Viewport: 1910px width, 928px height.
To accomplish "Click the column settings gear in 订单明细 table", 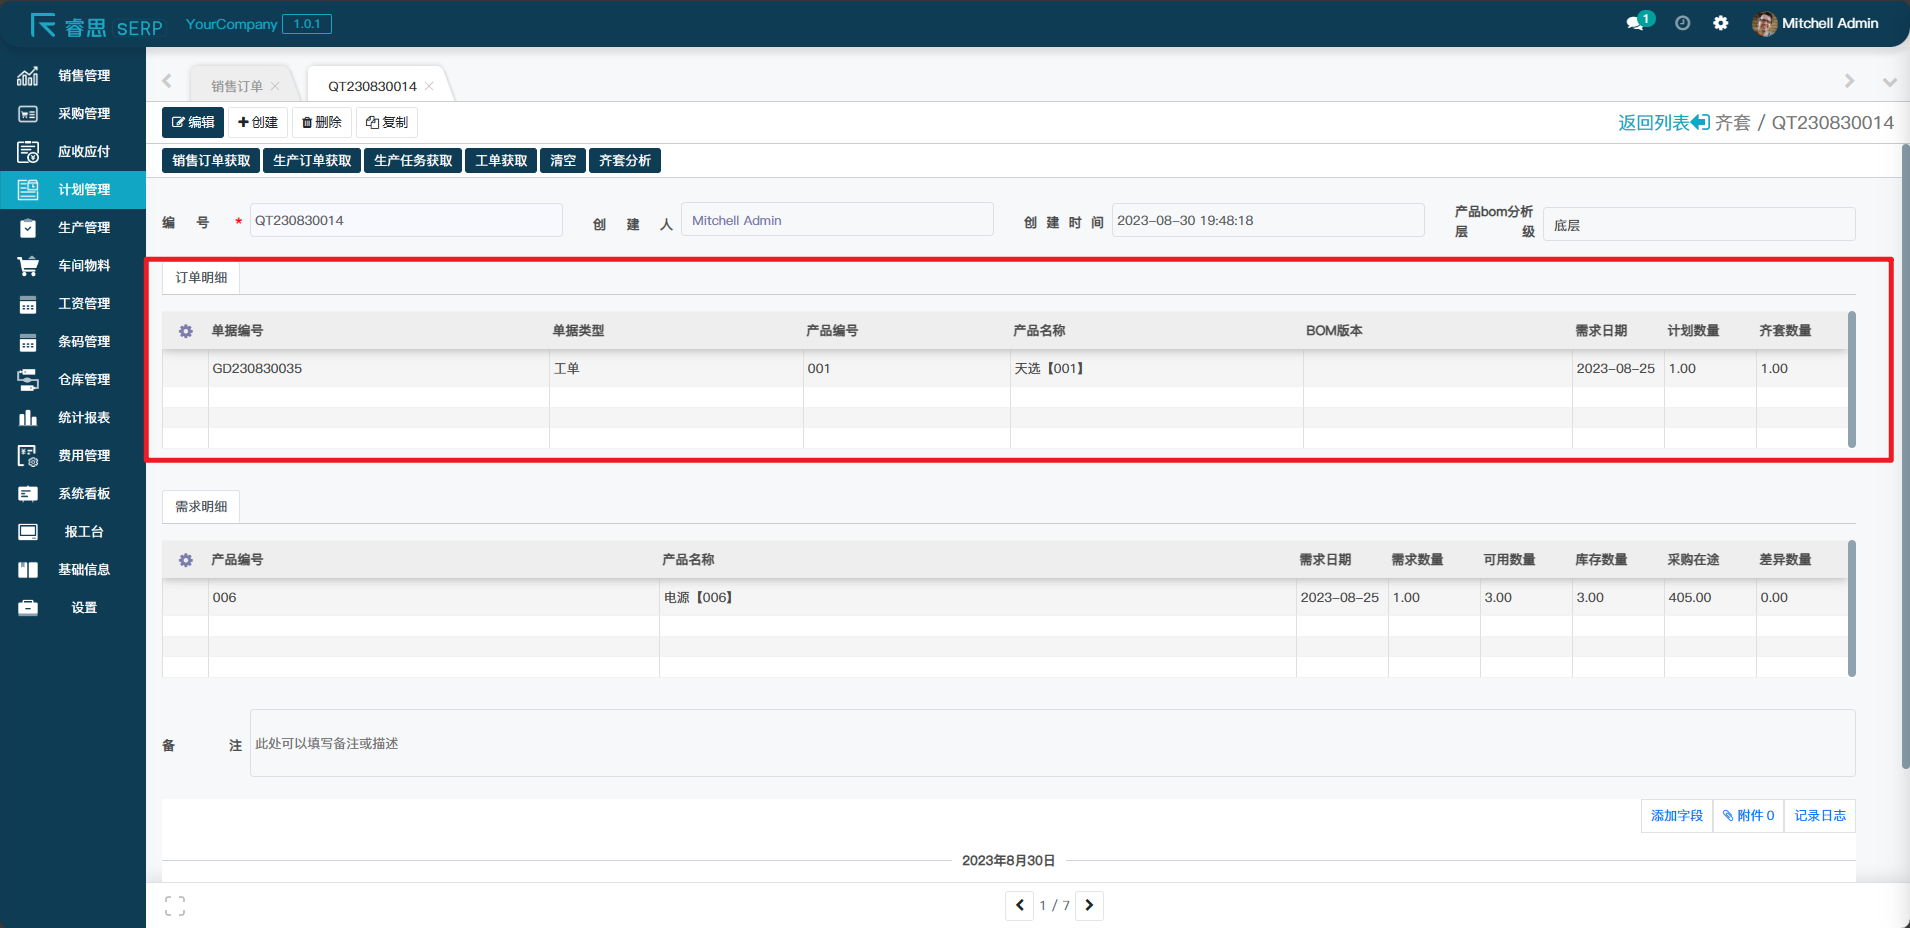I will (186, 331).
